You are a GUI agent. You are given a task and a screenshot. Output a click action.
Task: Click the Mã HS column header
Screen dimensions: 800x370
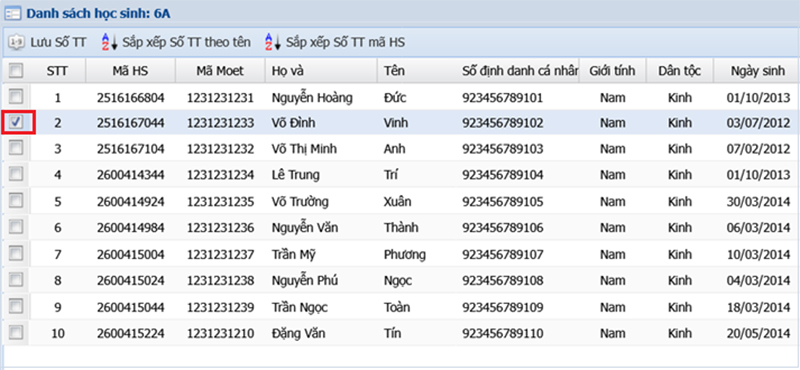pyautogui.click(x=131, y=71)
